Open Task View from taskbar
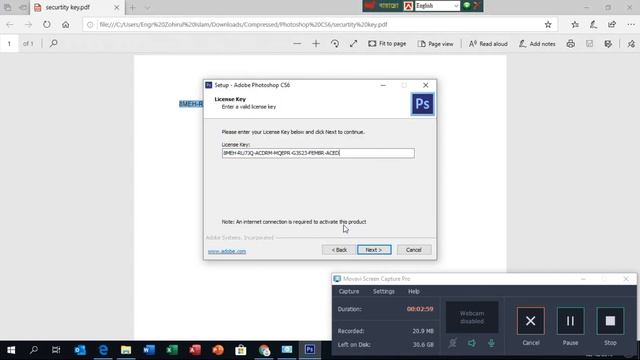 [x=56, y=350]
